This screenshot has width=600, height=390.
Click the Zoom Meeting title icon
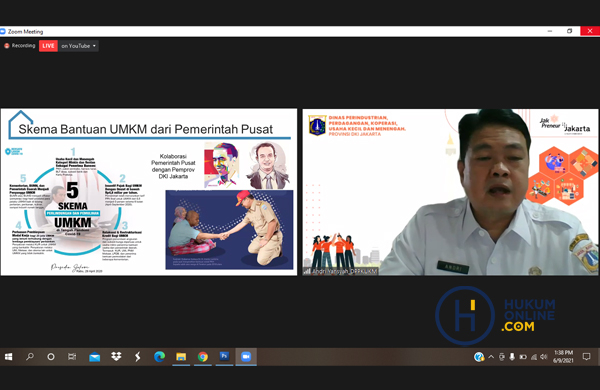(2, 31)
